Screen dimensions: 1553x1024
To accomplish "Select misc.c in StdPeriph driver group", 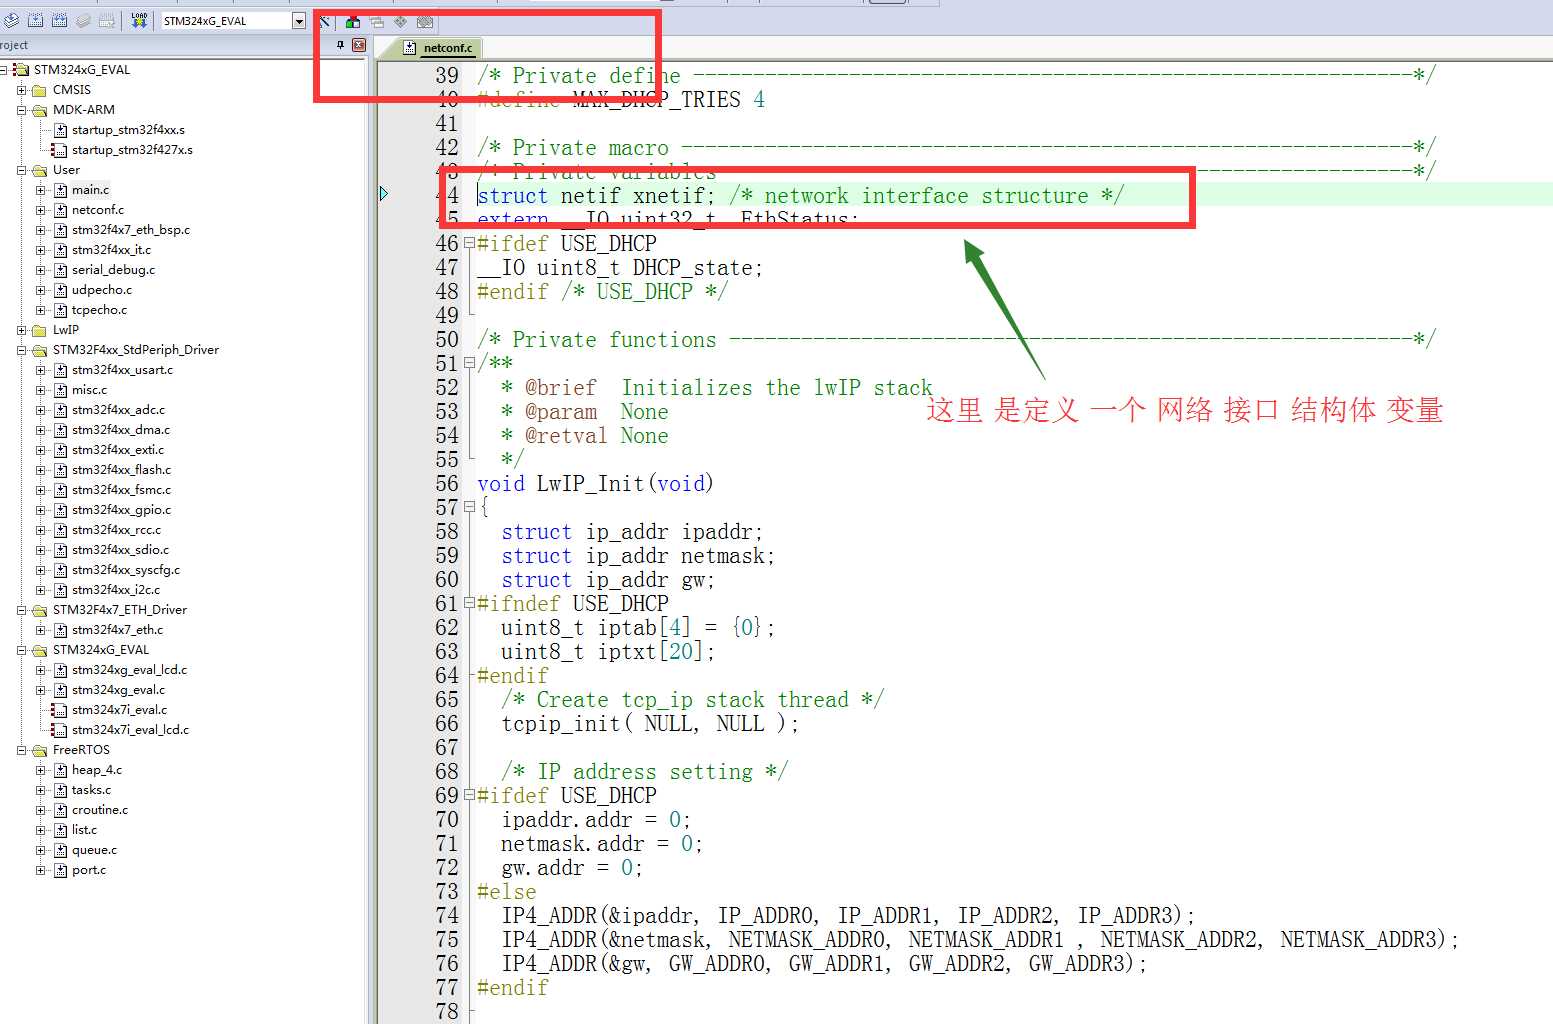I will [89, 390].
